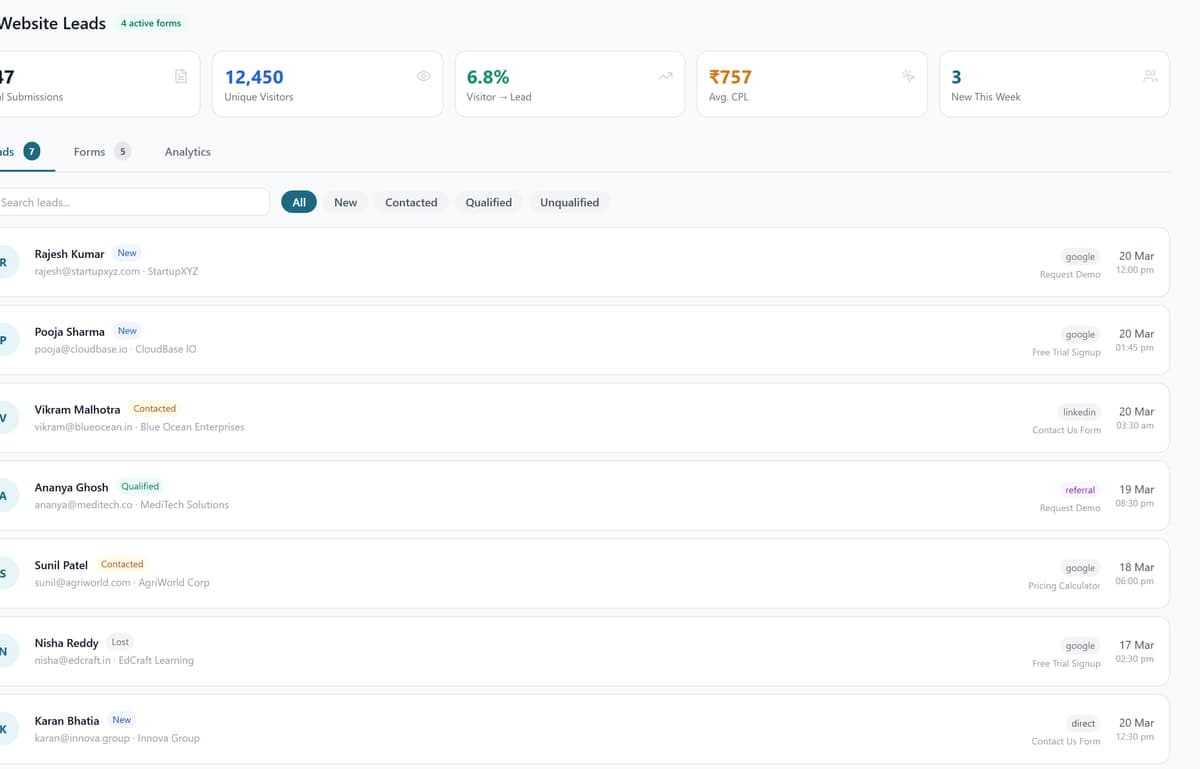The width and height of the screenshot is (1200, 769).
Task: Click the document icon in Submissions card
Action: (x=181, y=76)
